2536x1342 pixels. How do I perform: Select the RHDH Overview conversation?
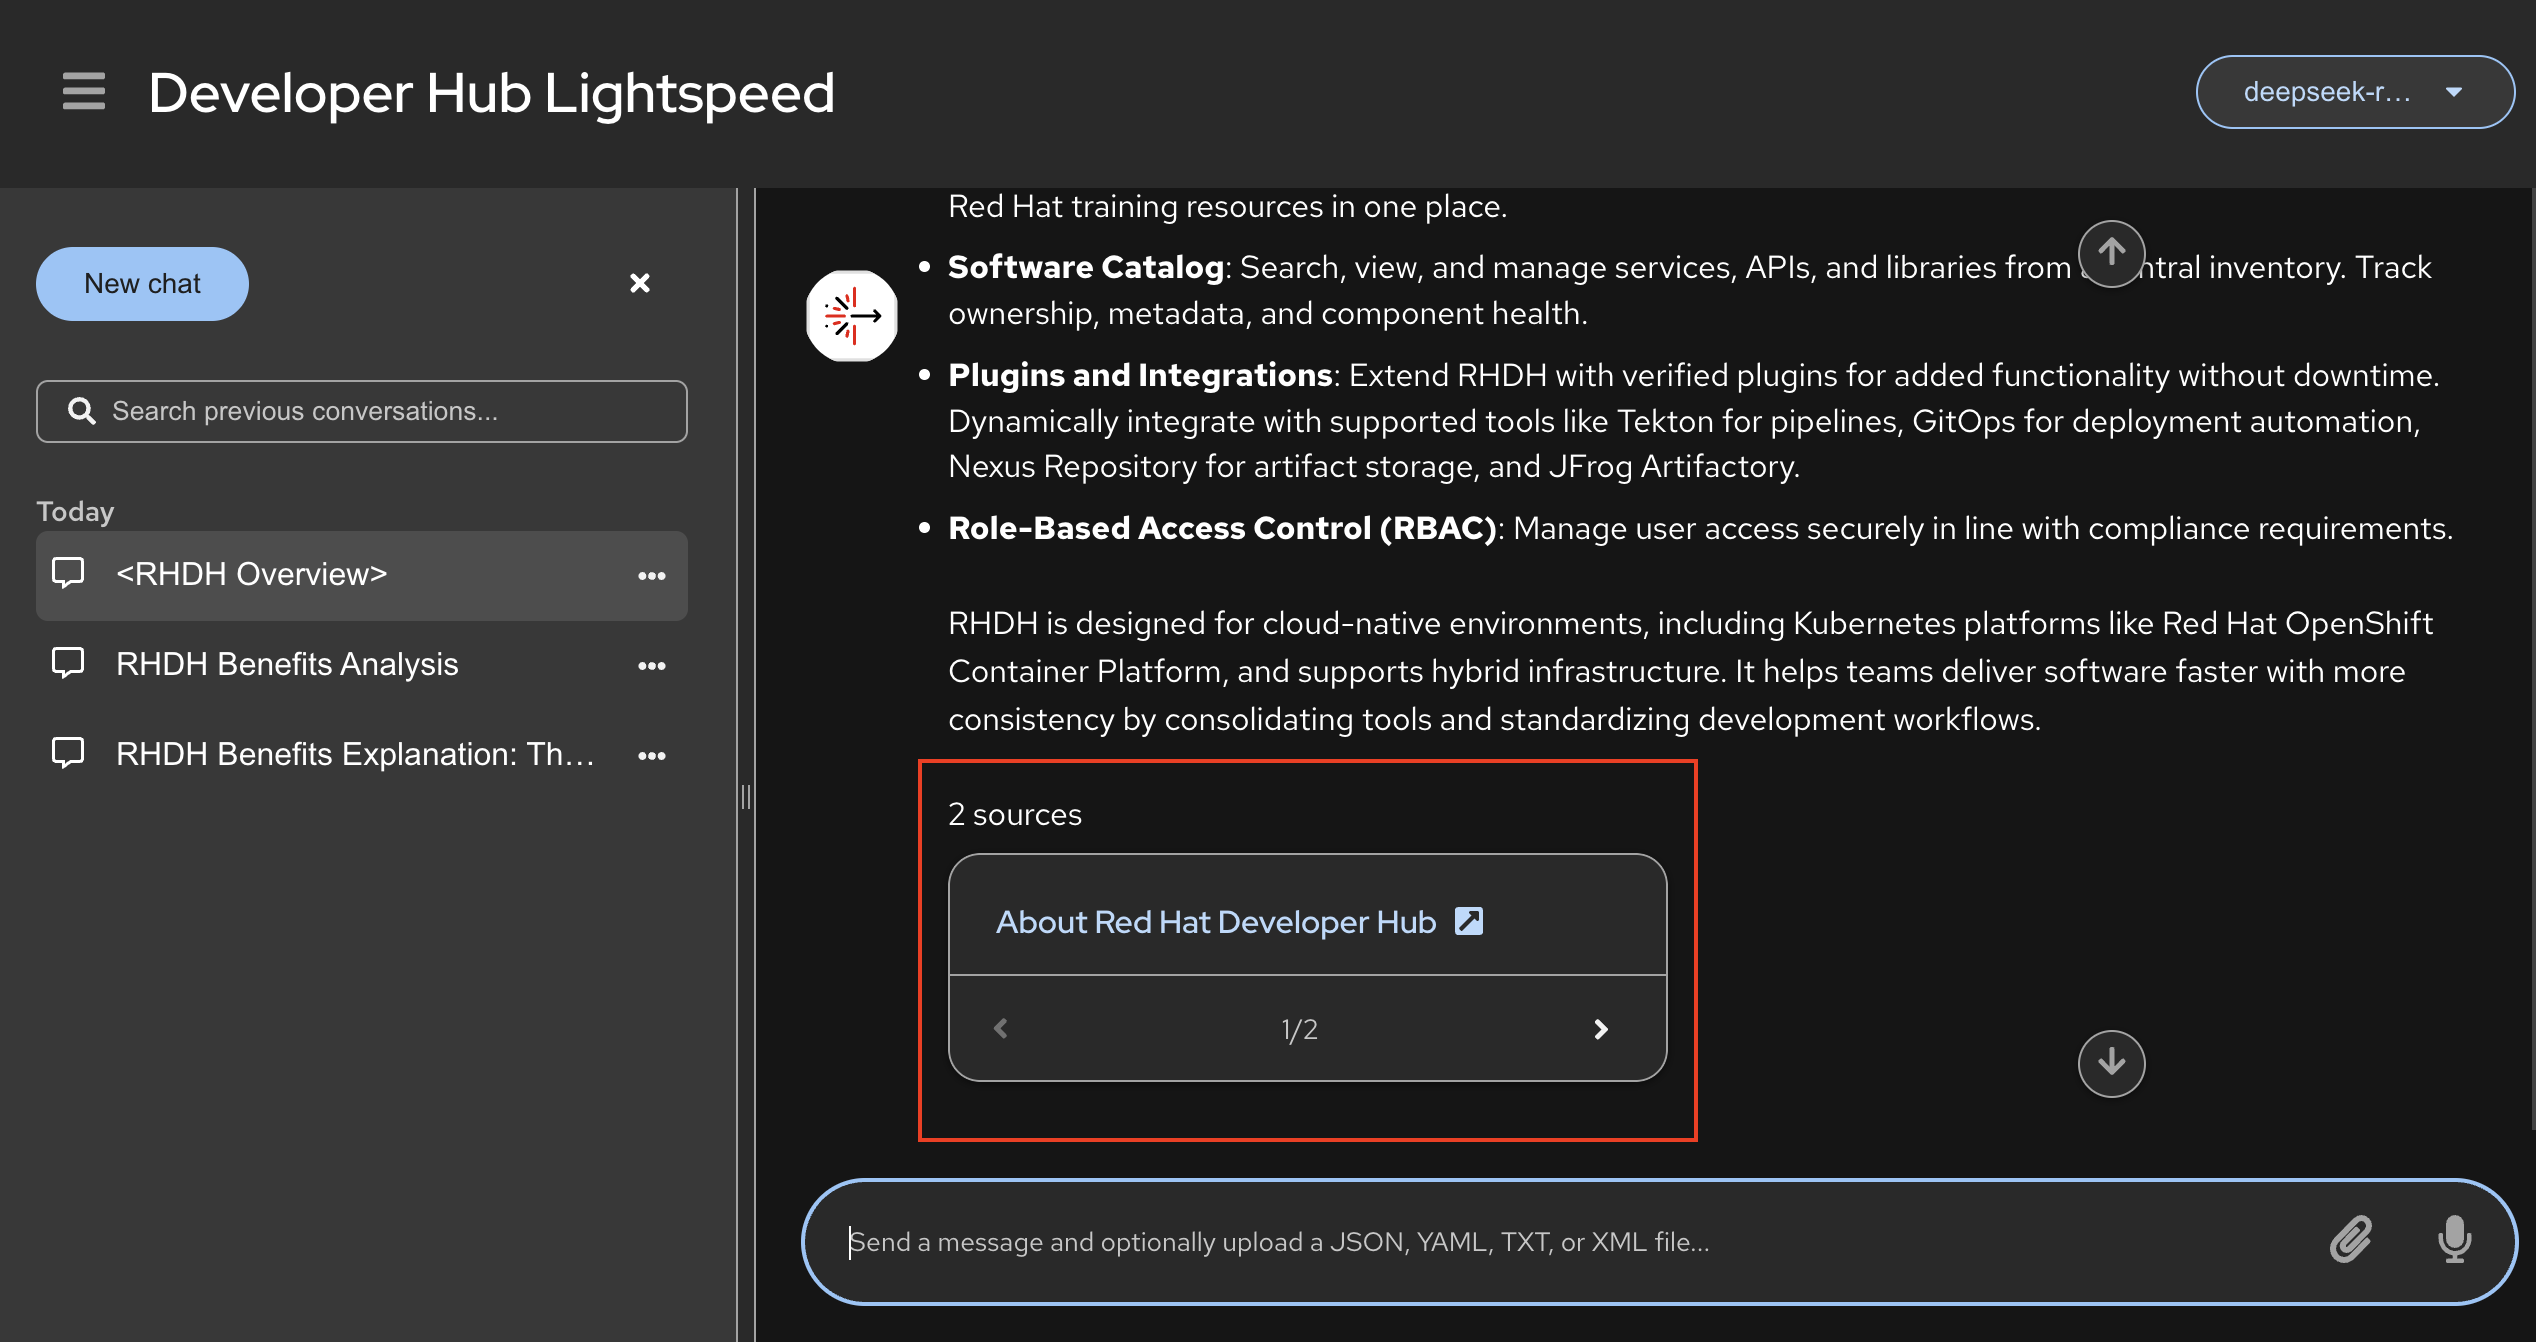point(250,575)
